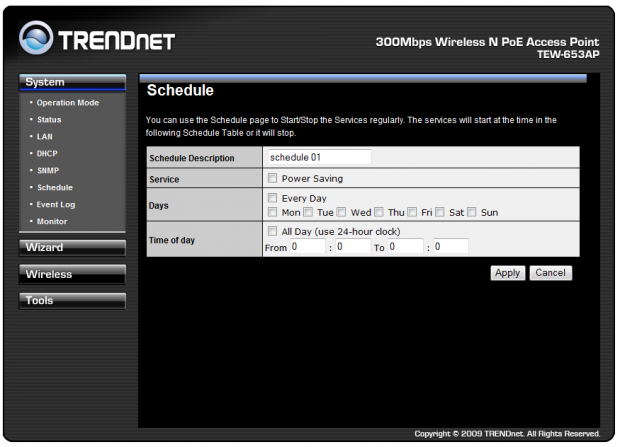Open the Status page
The width and height of the screenshot is (620, 447).
tap(49, 119)
